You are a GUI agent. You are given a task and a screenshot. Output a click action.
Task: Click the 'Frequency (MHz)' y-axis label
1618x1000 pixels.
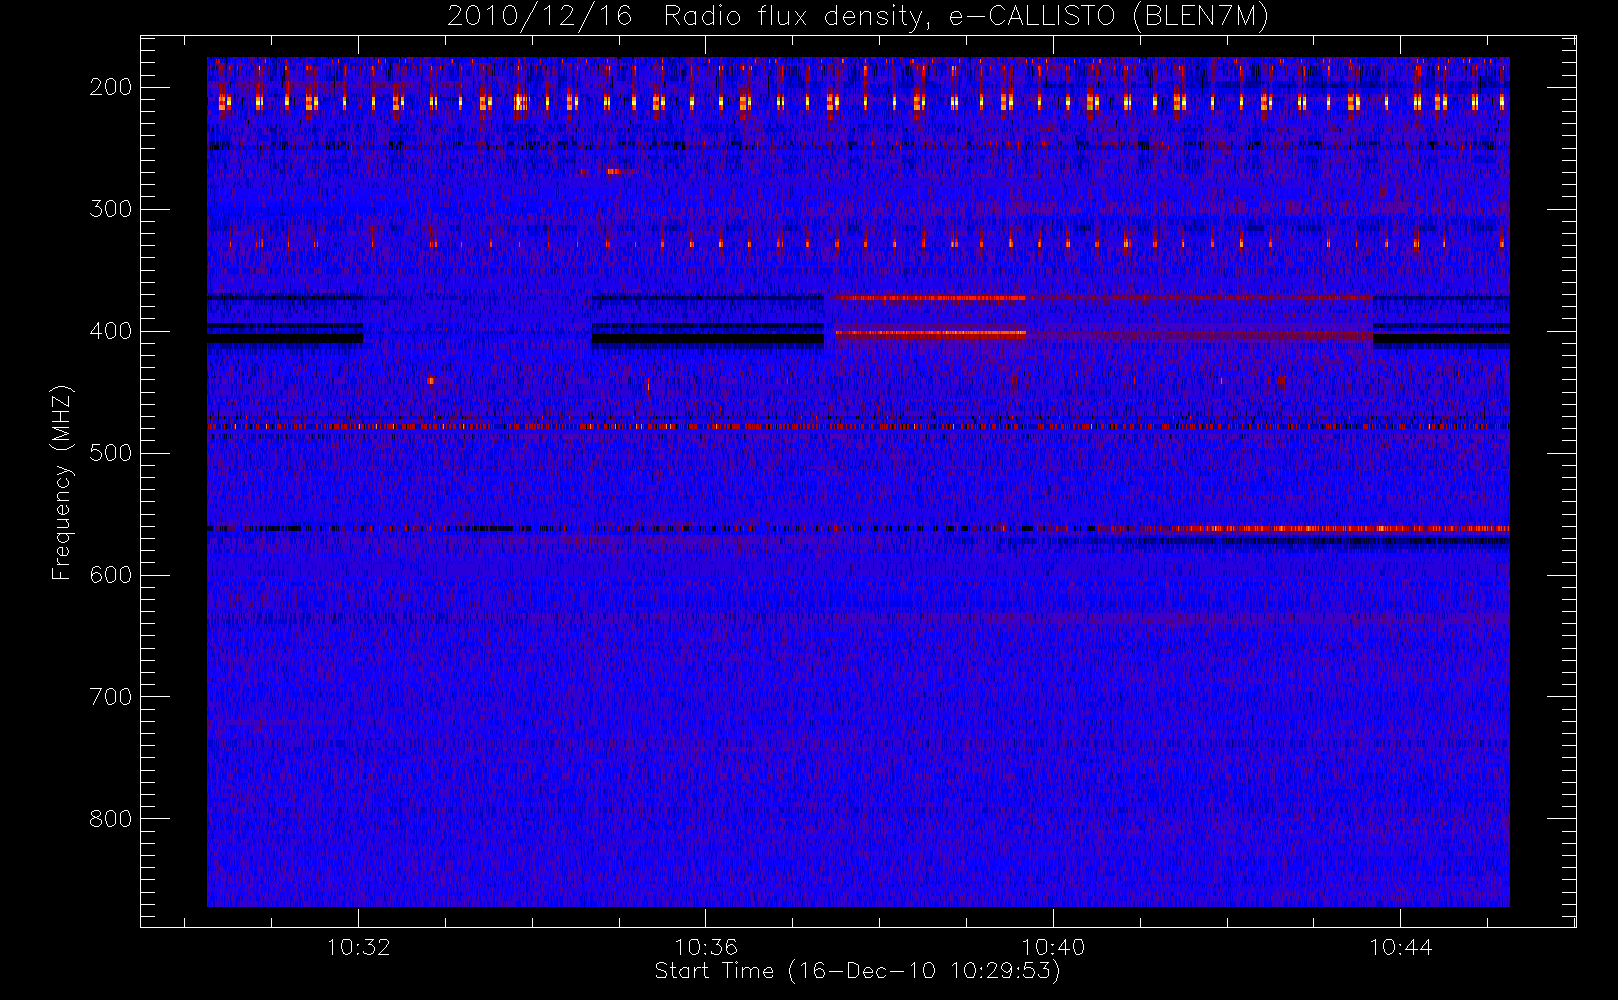click(62, 482)
